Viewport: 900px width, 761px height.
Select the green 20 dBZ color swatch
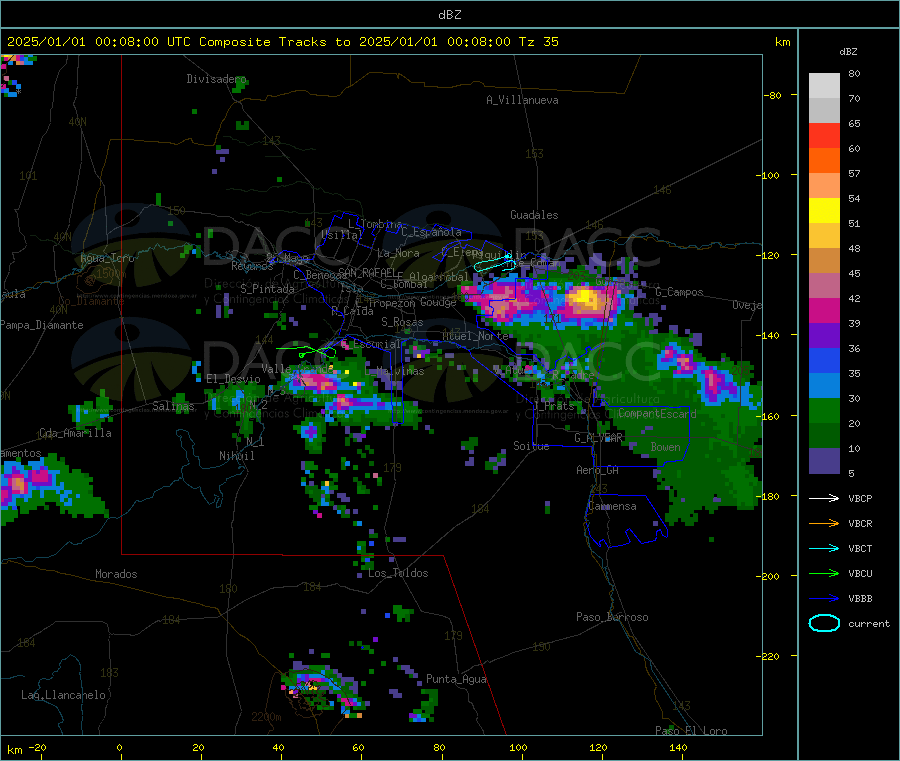pyautogui.click(x=824, y=410)
